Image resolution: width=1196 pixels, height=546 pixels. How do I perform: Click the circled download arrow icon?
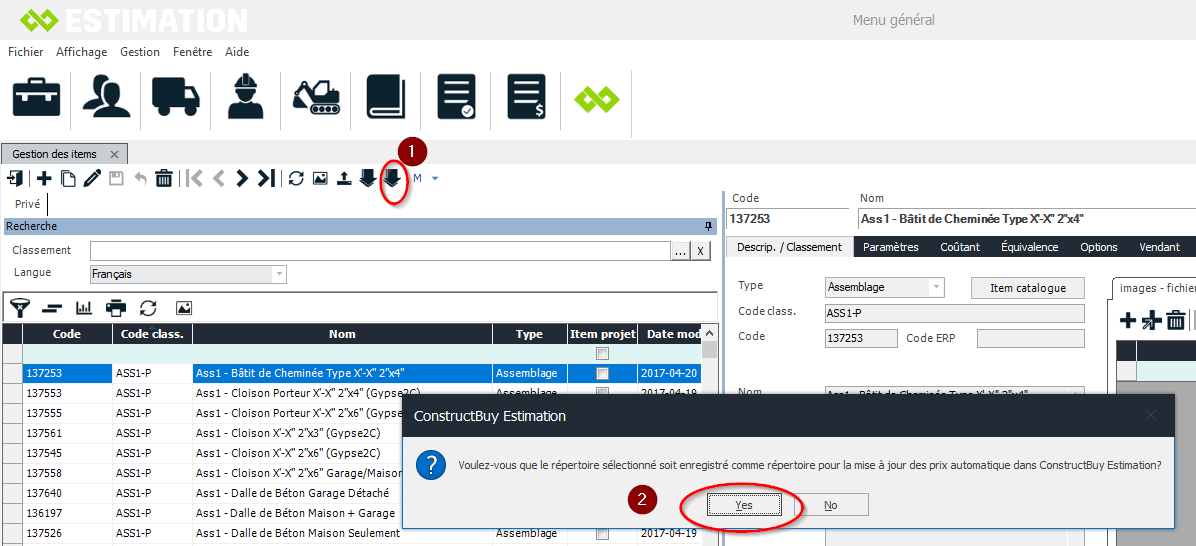coord(393,178)
